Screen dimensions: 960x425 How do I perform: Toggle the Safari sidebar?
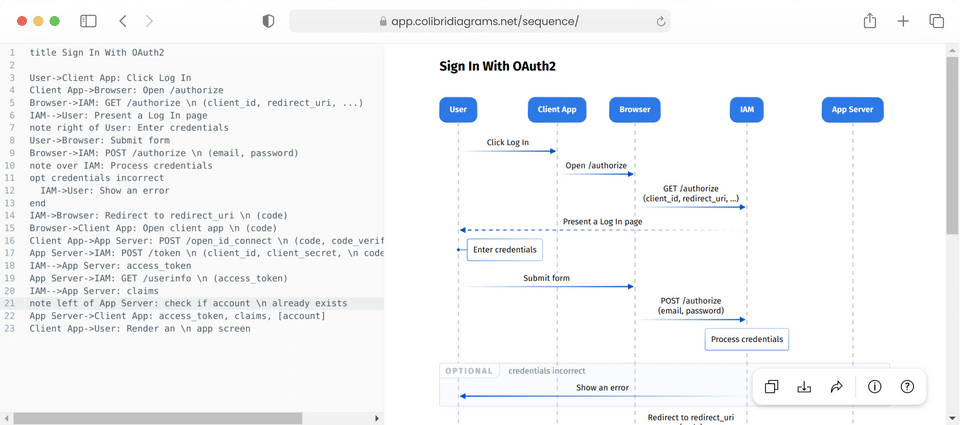[x=88, y=21]
